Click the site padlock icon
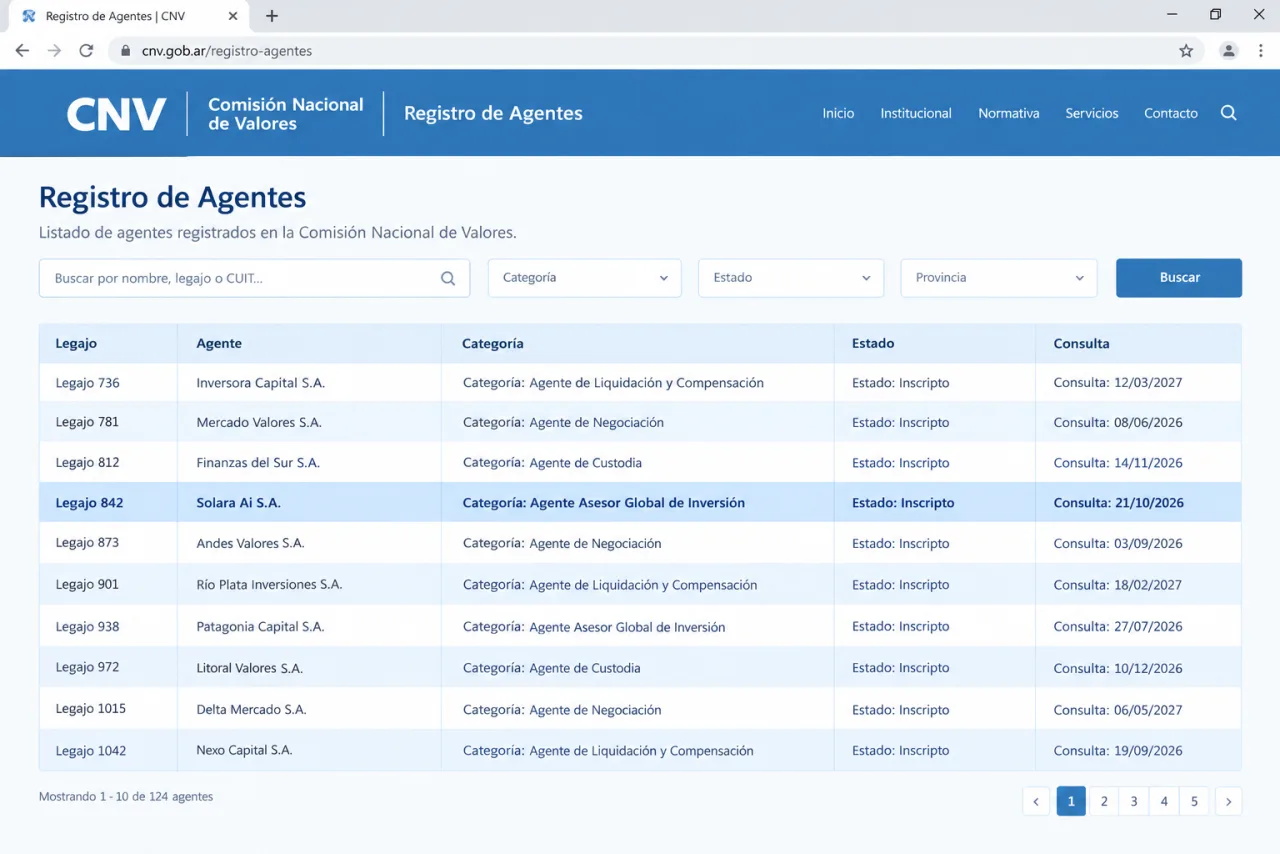Viewport: 1280px width, 854px height. [x=126, y=51]
